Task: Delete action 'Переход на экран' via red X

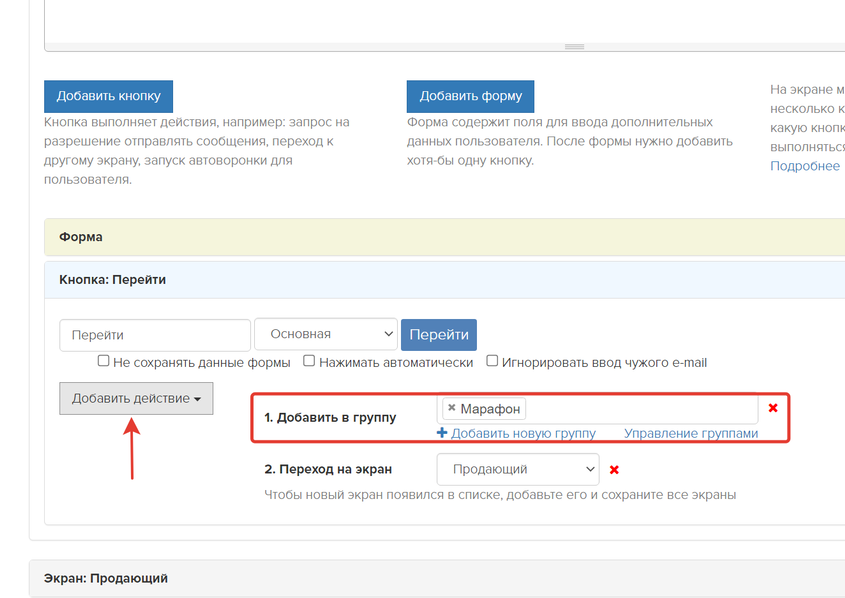Action: (x=613, y=469)
